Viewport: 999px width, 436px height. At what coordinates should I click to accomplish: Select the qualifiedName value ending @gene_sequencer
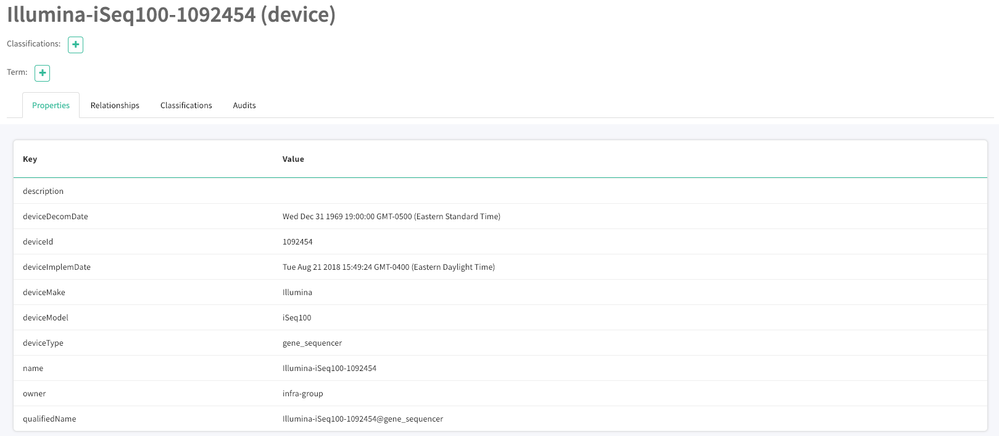(x=362, y=419)
